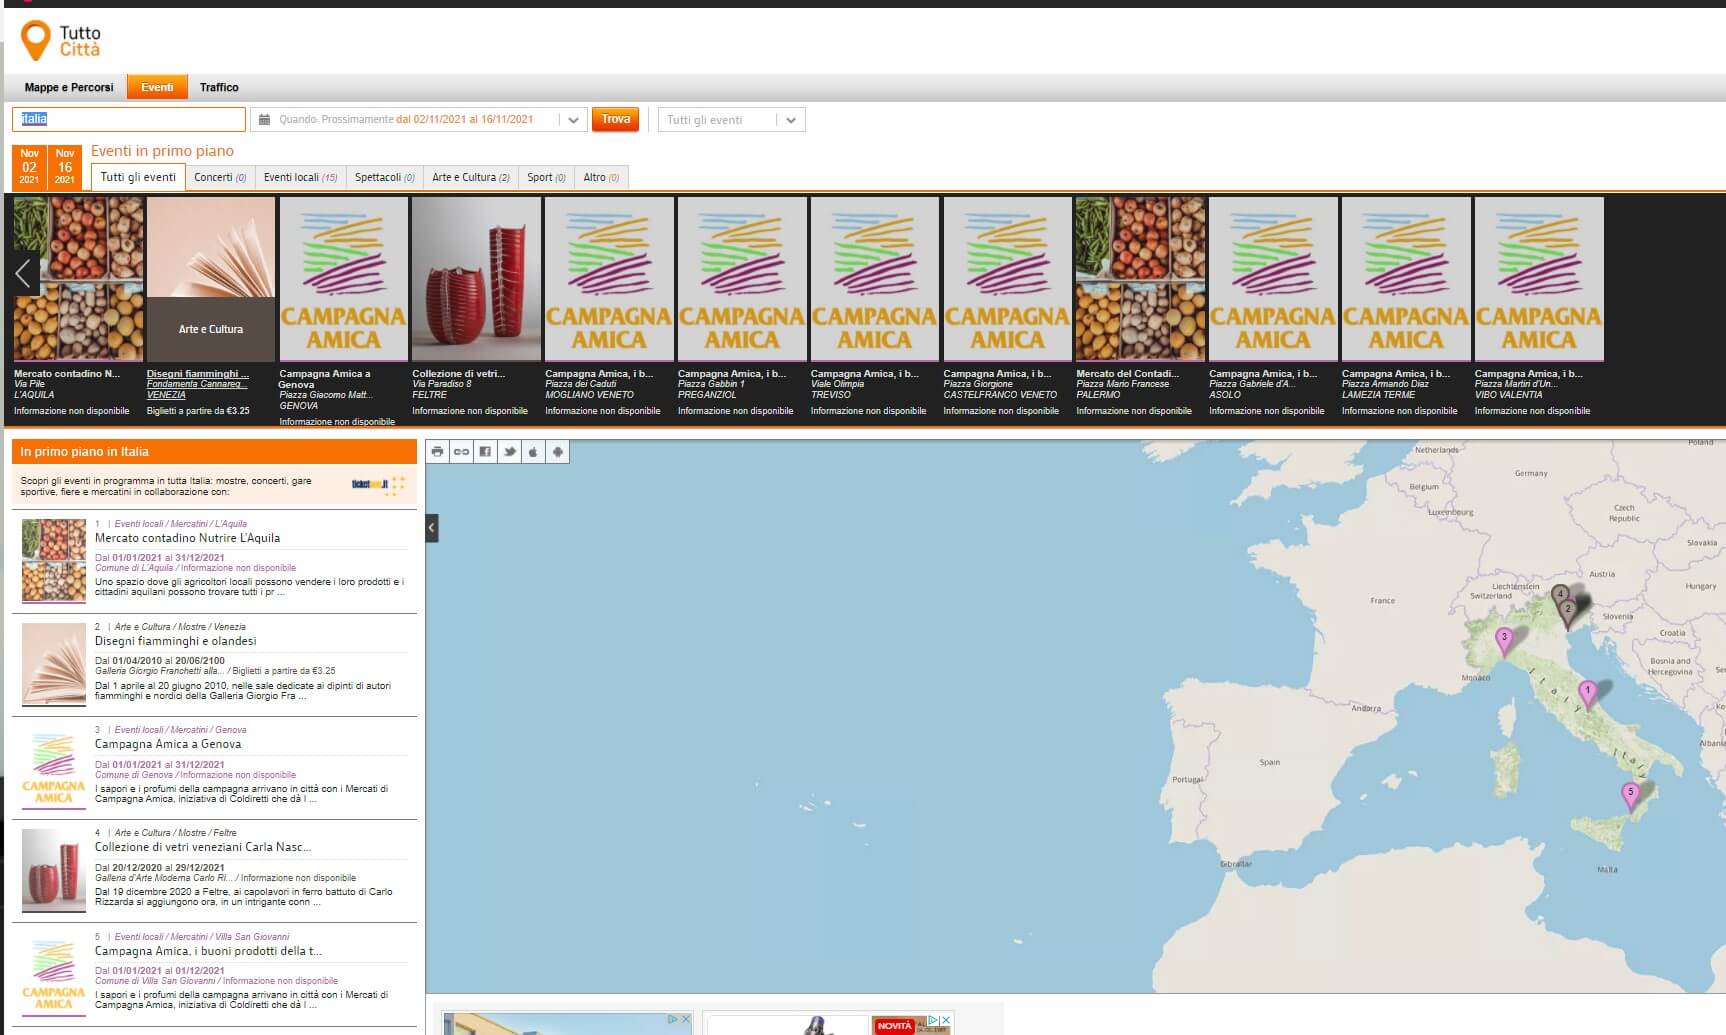Click map marker number 5
The image size is (1726, 1035).
[1630, 794]
